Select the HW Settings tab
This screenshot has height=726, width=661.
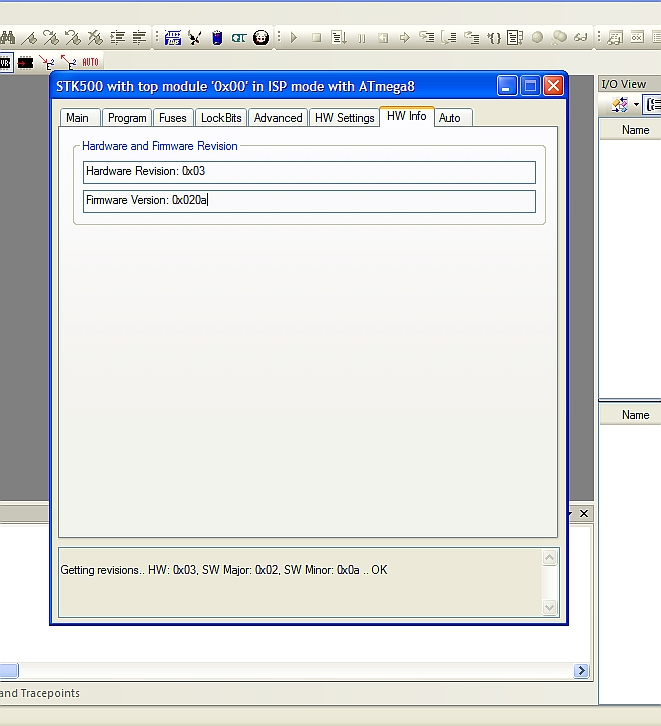[x=344, y=118]
